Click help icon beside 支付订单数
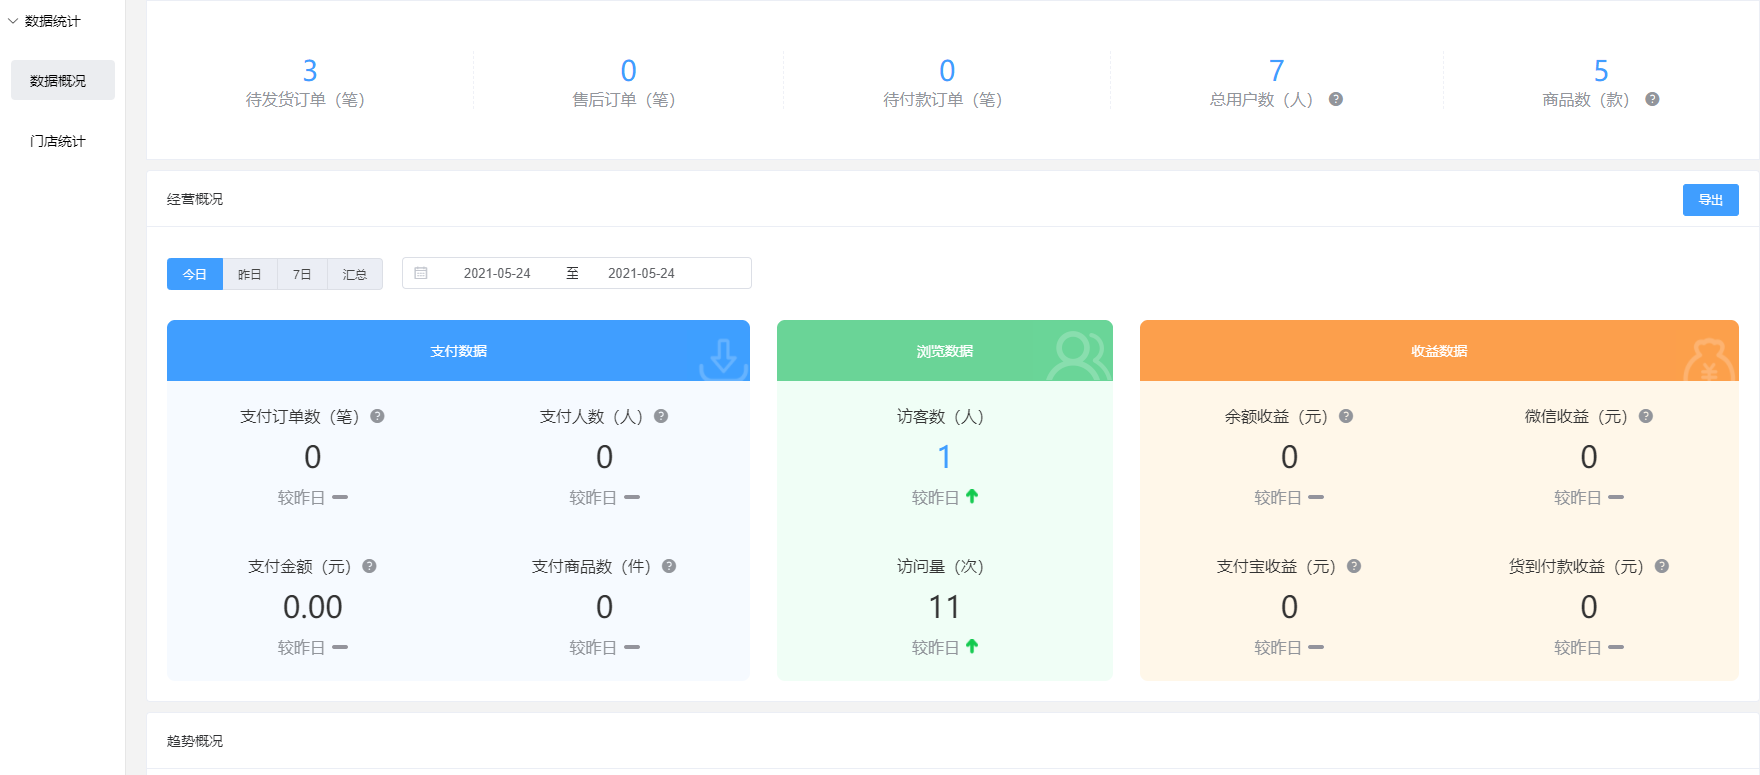 click(x=377, y=416)
